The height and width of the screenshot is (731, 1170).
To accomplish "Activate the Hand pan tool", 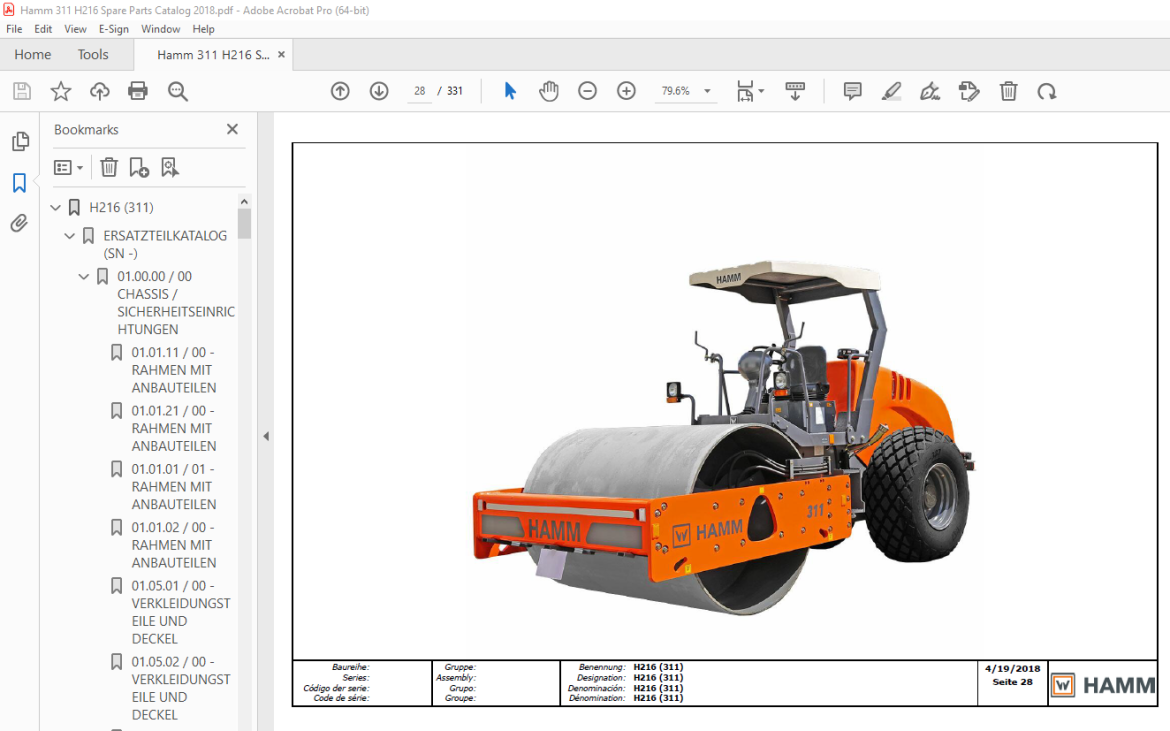I will (548, 91).
